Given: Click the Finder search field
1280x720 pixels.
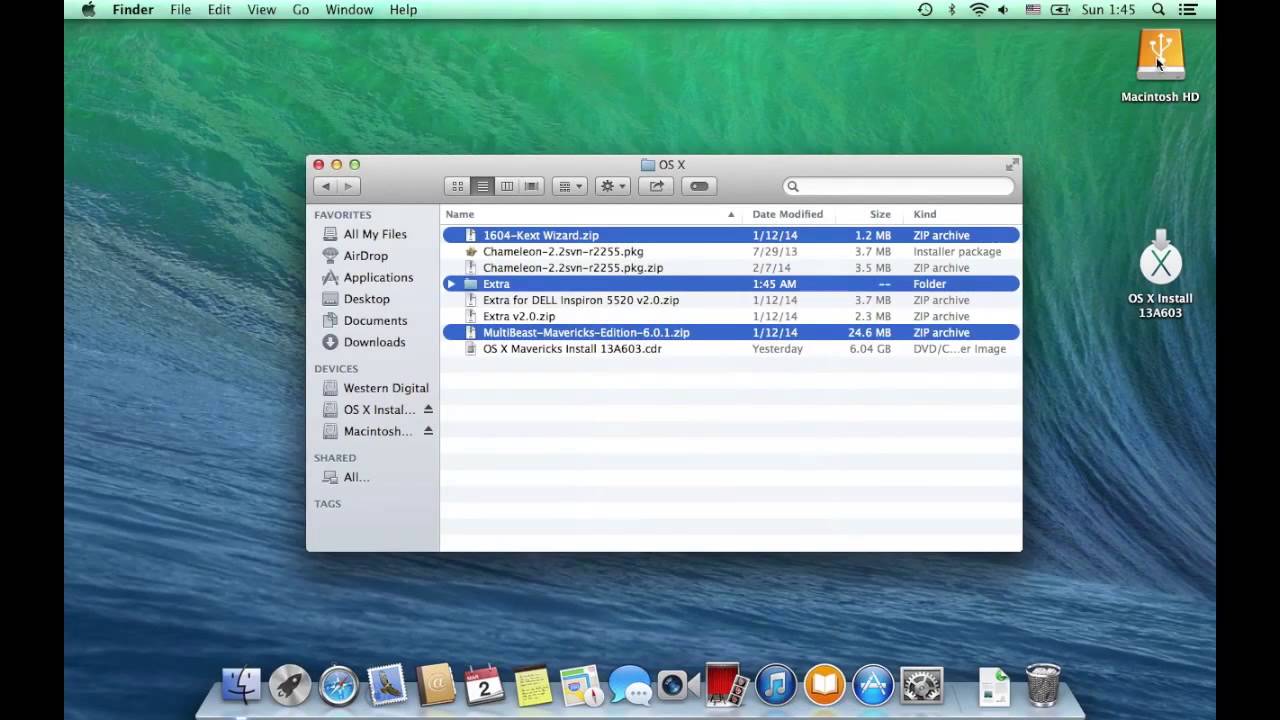Looking at the screenshot, I should pyautogui.click(x=898, y=186).
